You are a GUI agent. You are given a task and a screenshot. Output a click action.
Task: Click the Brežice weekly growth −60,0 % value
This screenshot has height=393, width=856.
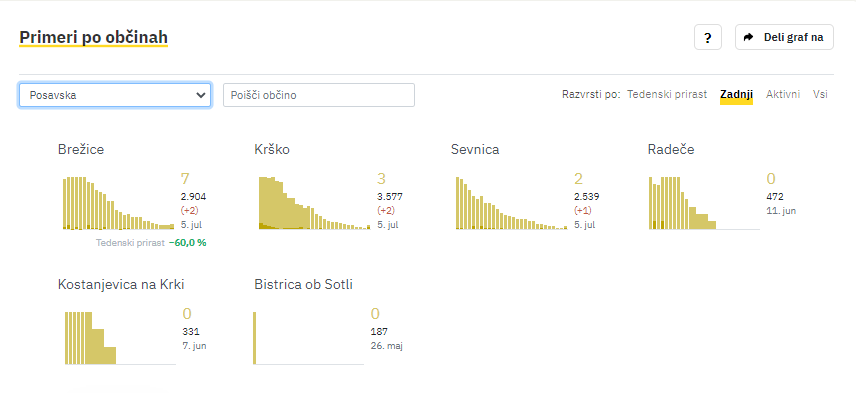[187, 243]
